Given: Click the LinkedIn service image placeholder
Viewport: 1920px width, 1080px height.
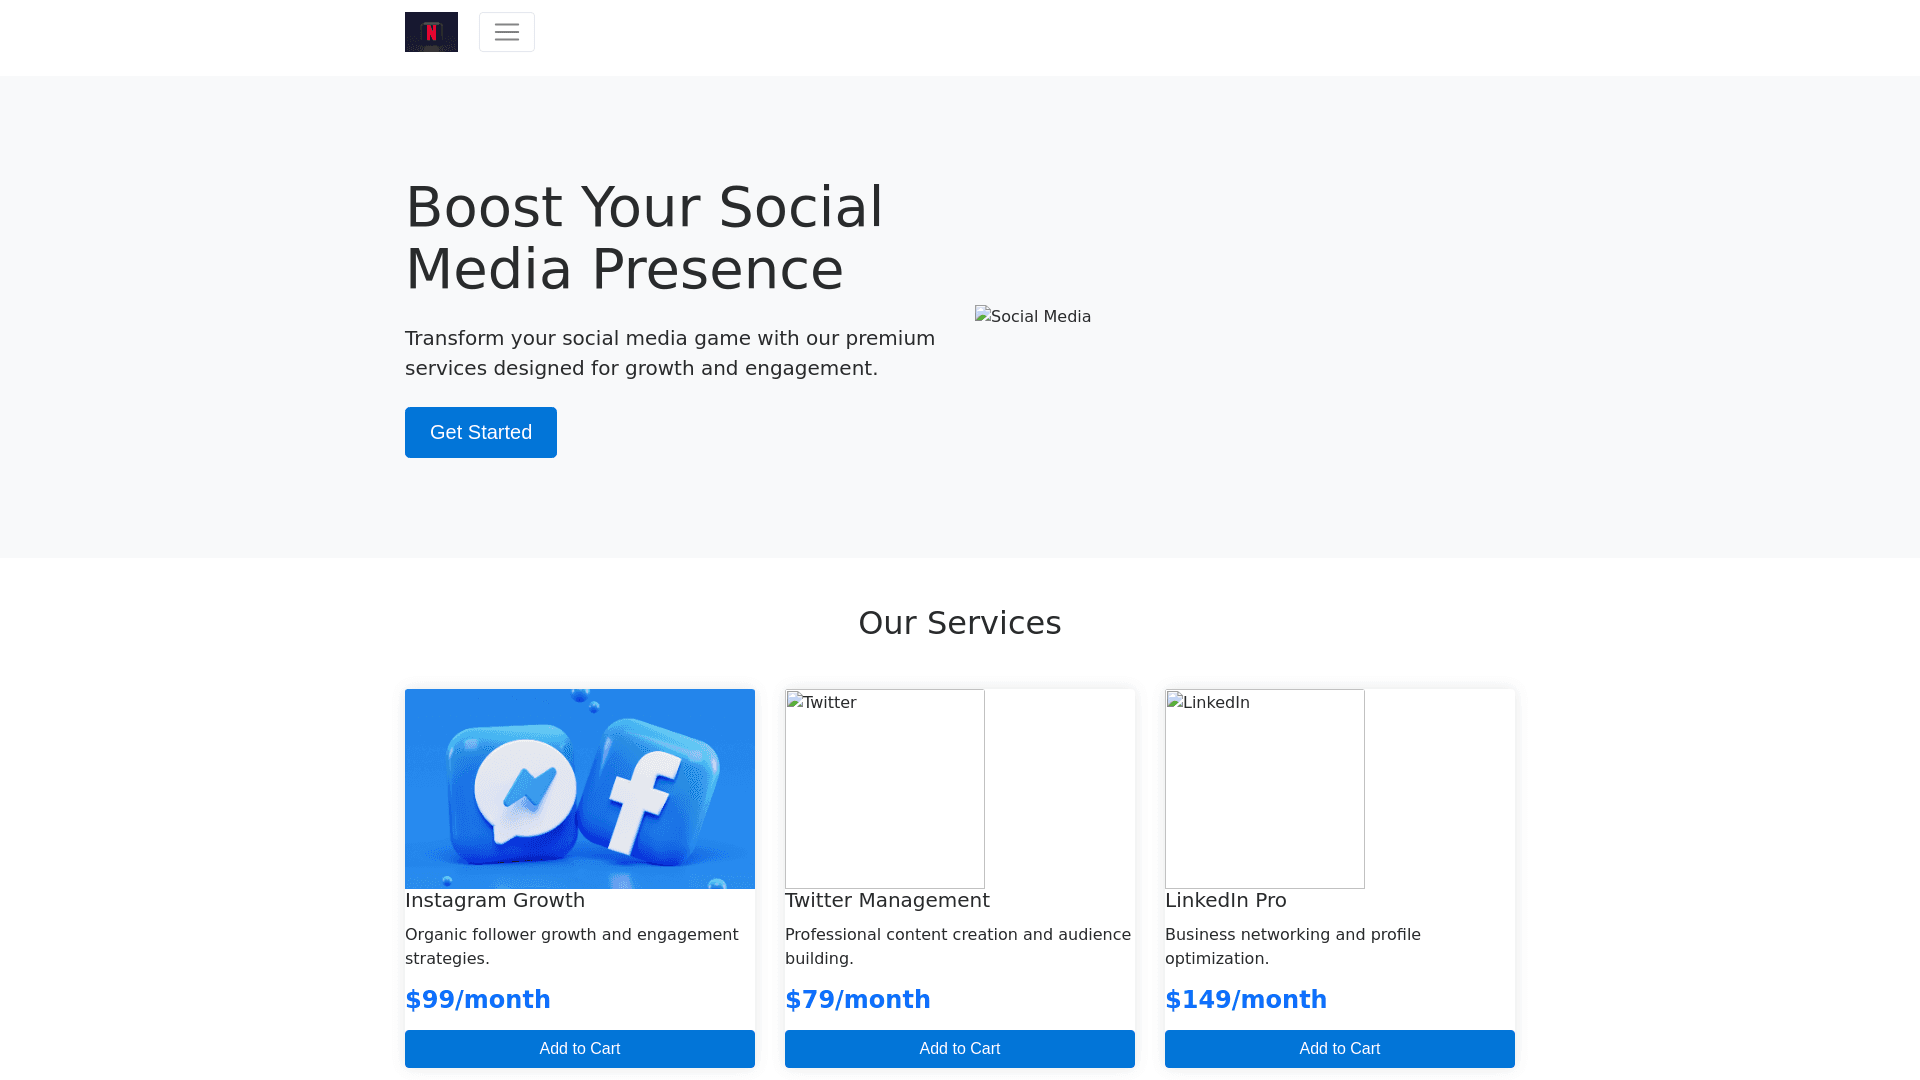Looking at the screenshot, I should click(1265, 788).
